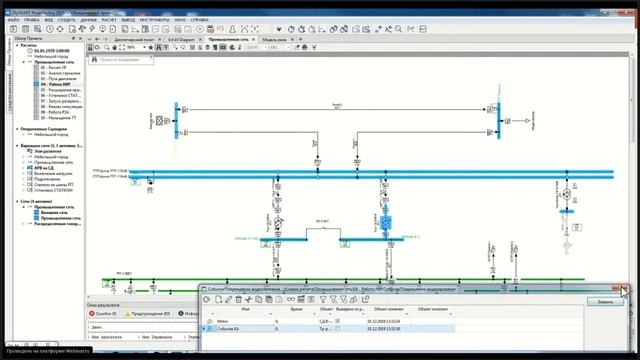Select study case 09 - Работа РЗА
The width and height of the screenshot is (640, 360).
click(x=55, y=112)
